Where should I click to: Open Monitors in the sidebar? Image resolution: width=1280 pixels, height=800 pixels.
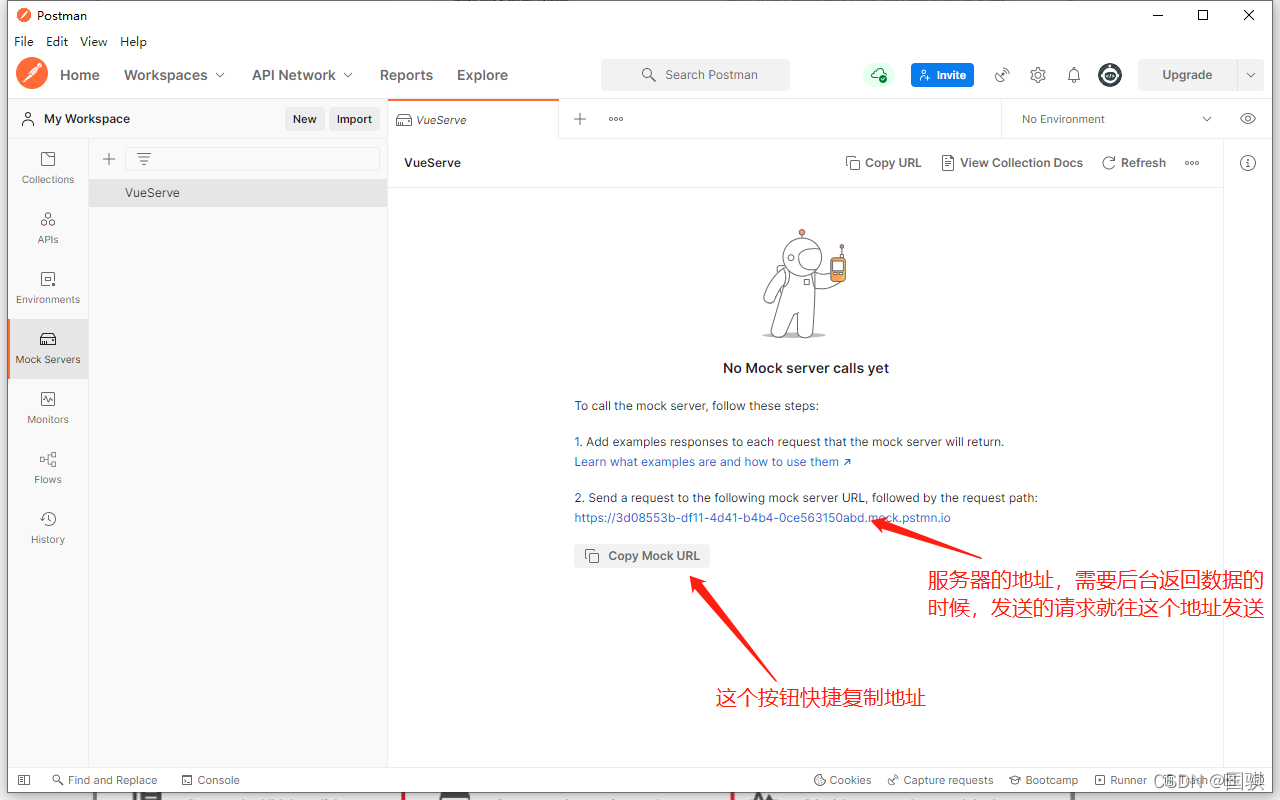(x=48, y=408)
